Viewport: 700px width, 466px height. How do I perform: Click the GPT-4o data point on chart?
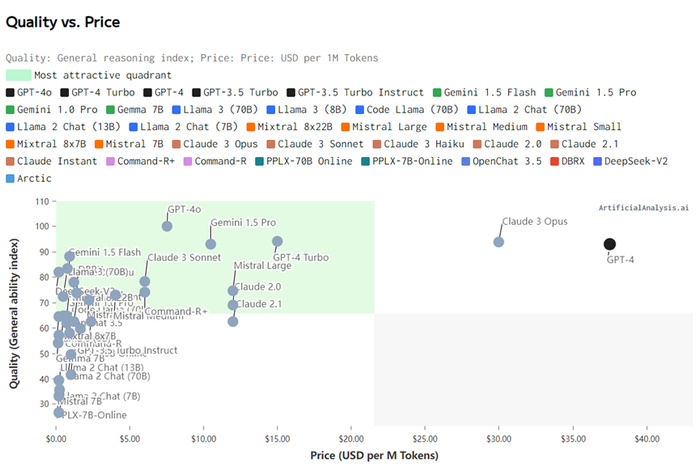click(x=167, y=226)
